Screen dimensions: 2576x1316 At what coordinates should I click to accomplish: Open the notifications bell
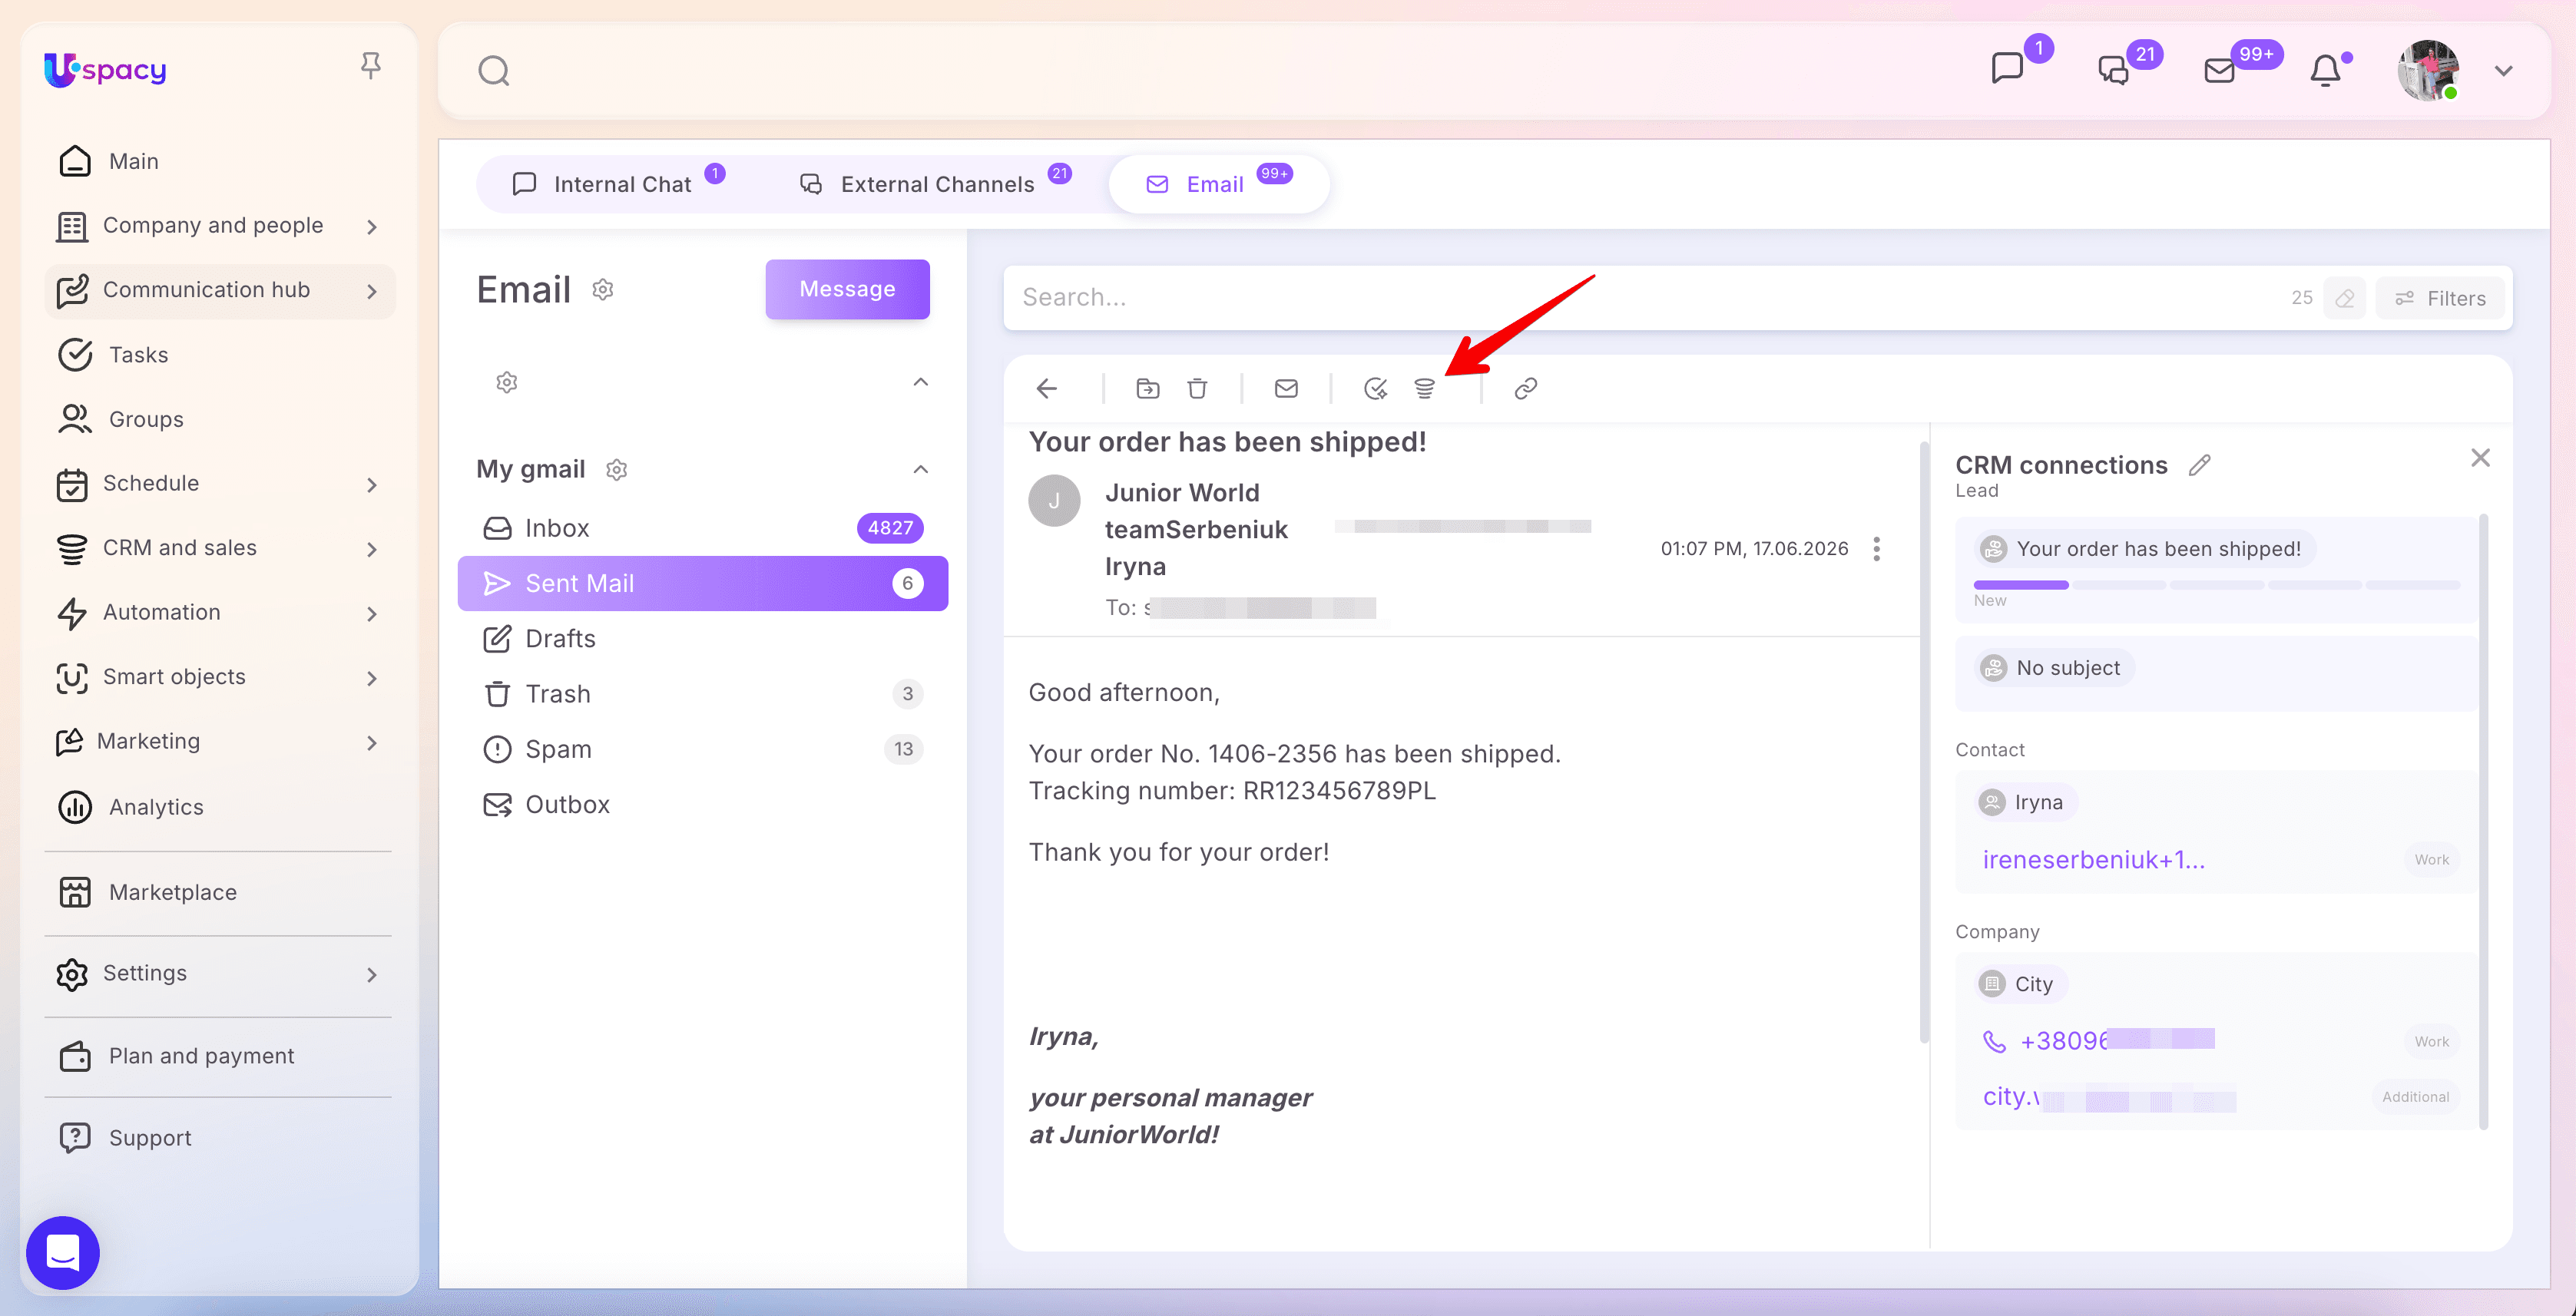coord(2326,71)
